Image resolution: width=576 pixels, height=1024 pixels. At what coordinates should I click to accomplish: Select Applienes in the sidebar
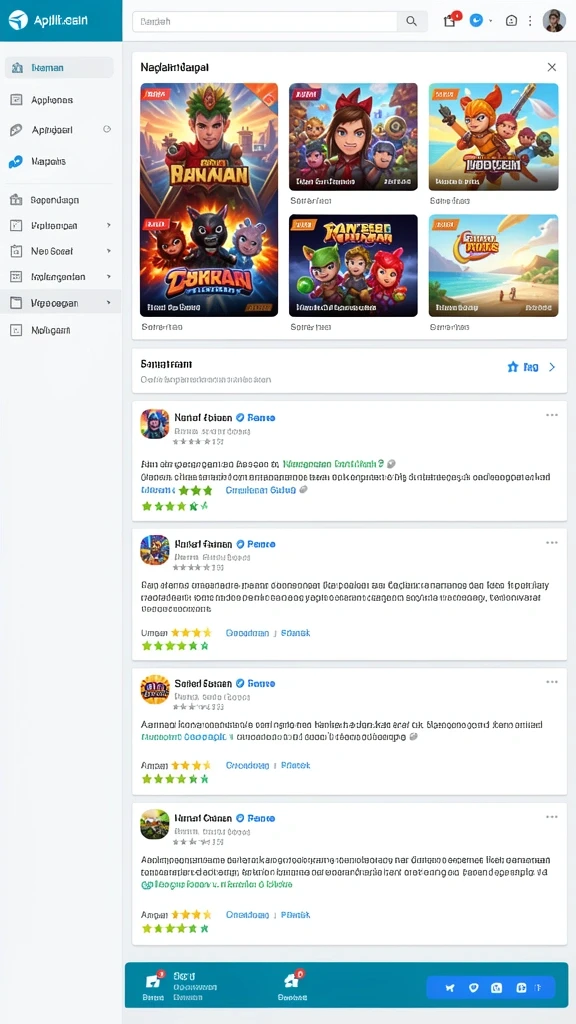point(52,100)
